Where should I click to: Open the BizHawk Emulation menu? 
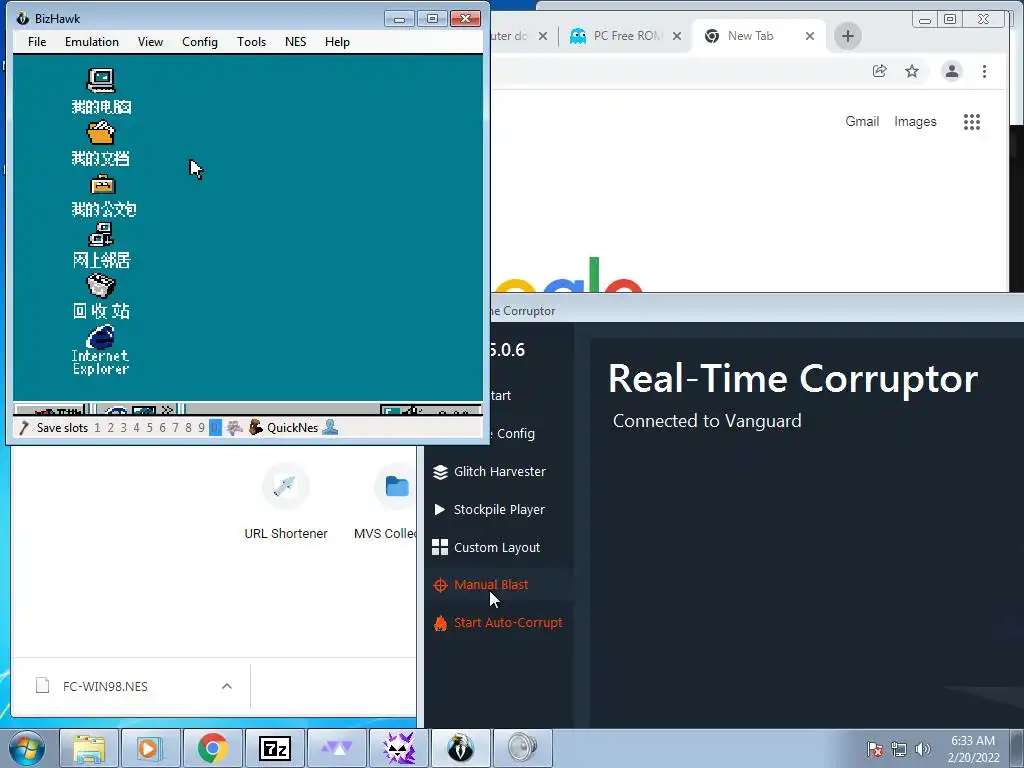click(92, 42)
